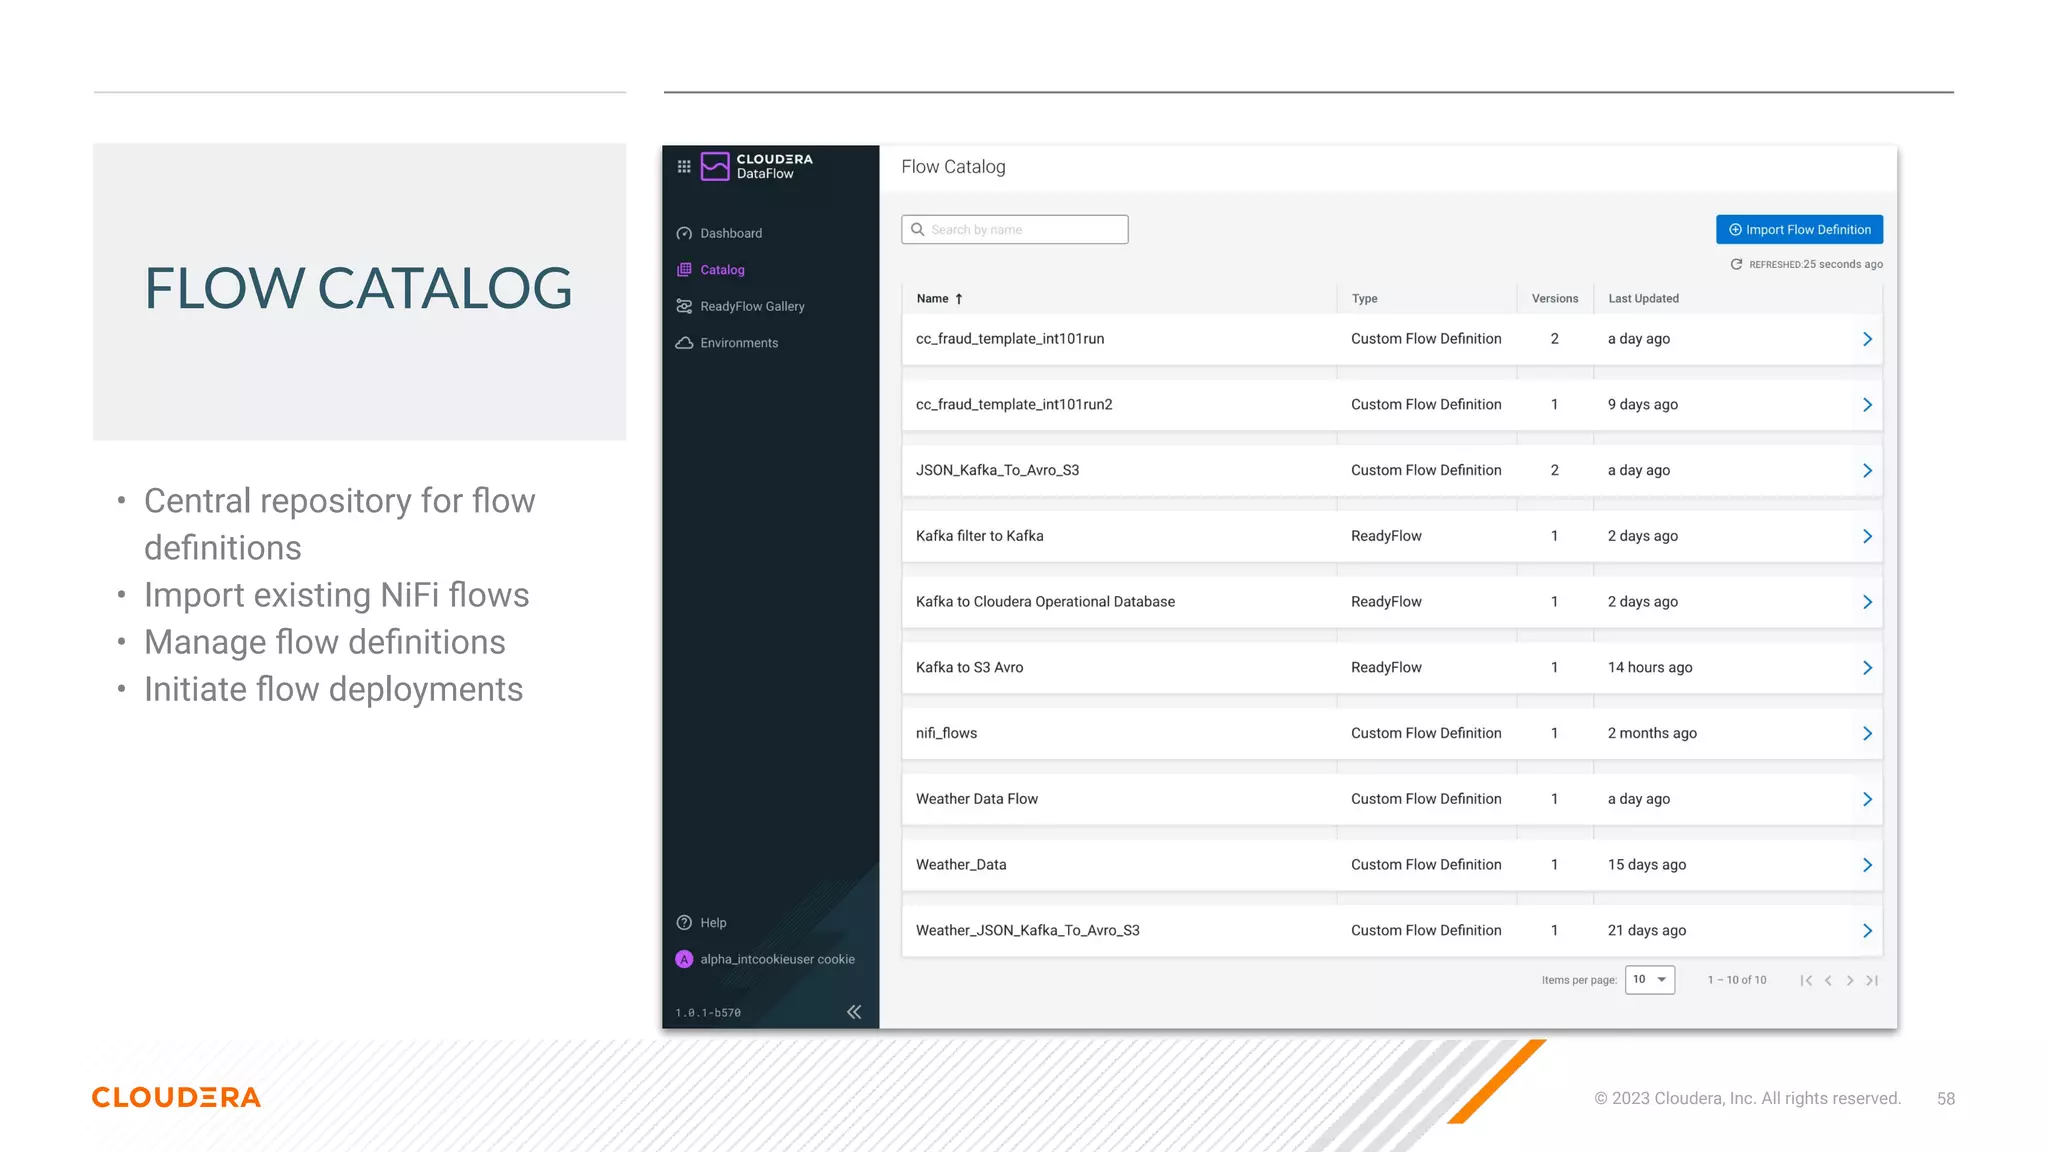This screenshot has width=2048, height=1152.
Task: Expand cc_fraud_template_int101run2 row chevron
Action: click(1867, 405)
